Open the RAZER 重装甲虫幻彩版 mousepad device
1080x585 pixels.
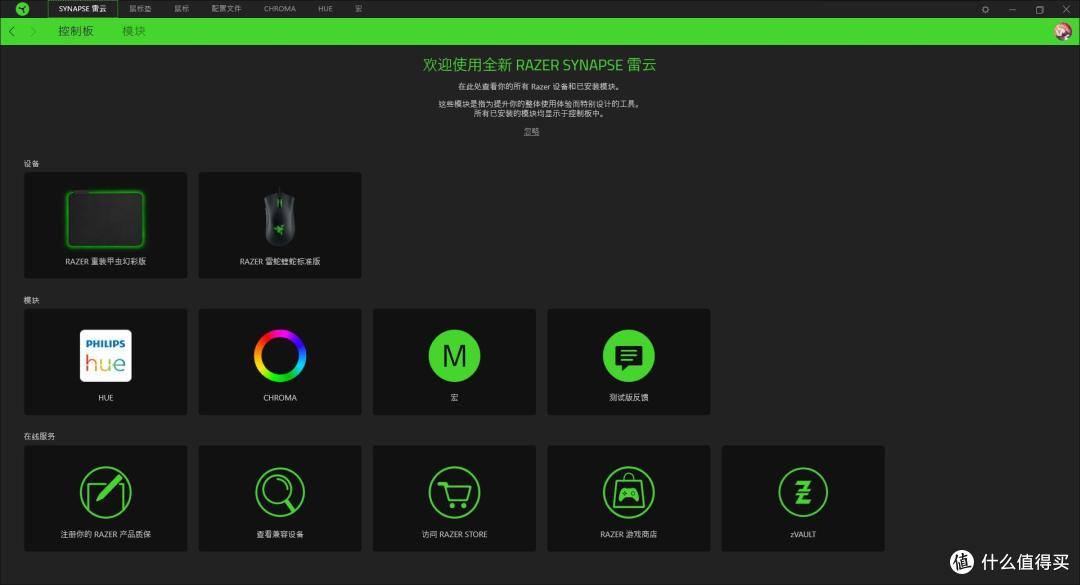tap(105, 225)
